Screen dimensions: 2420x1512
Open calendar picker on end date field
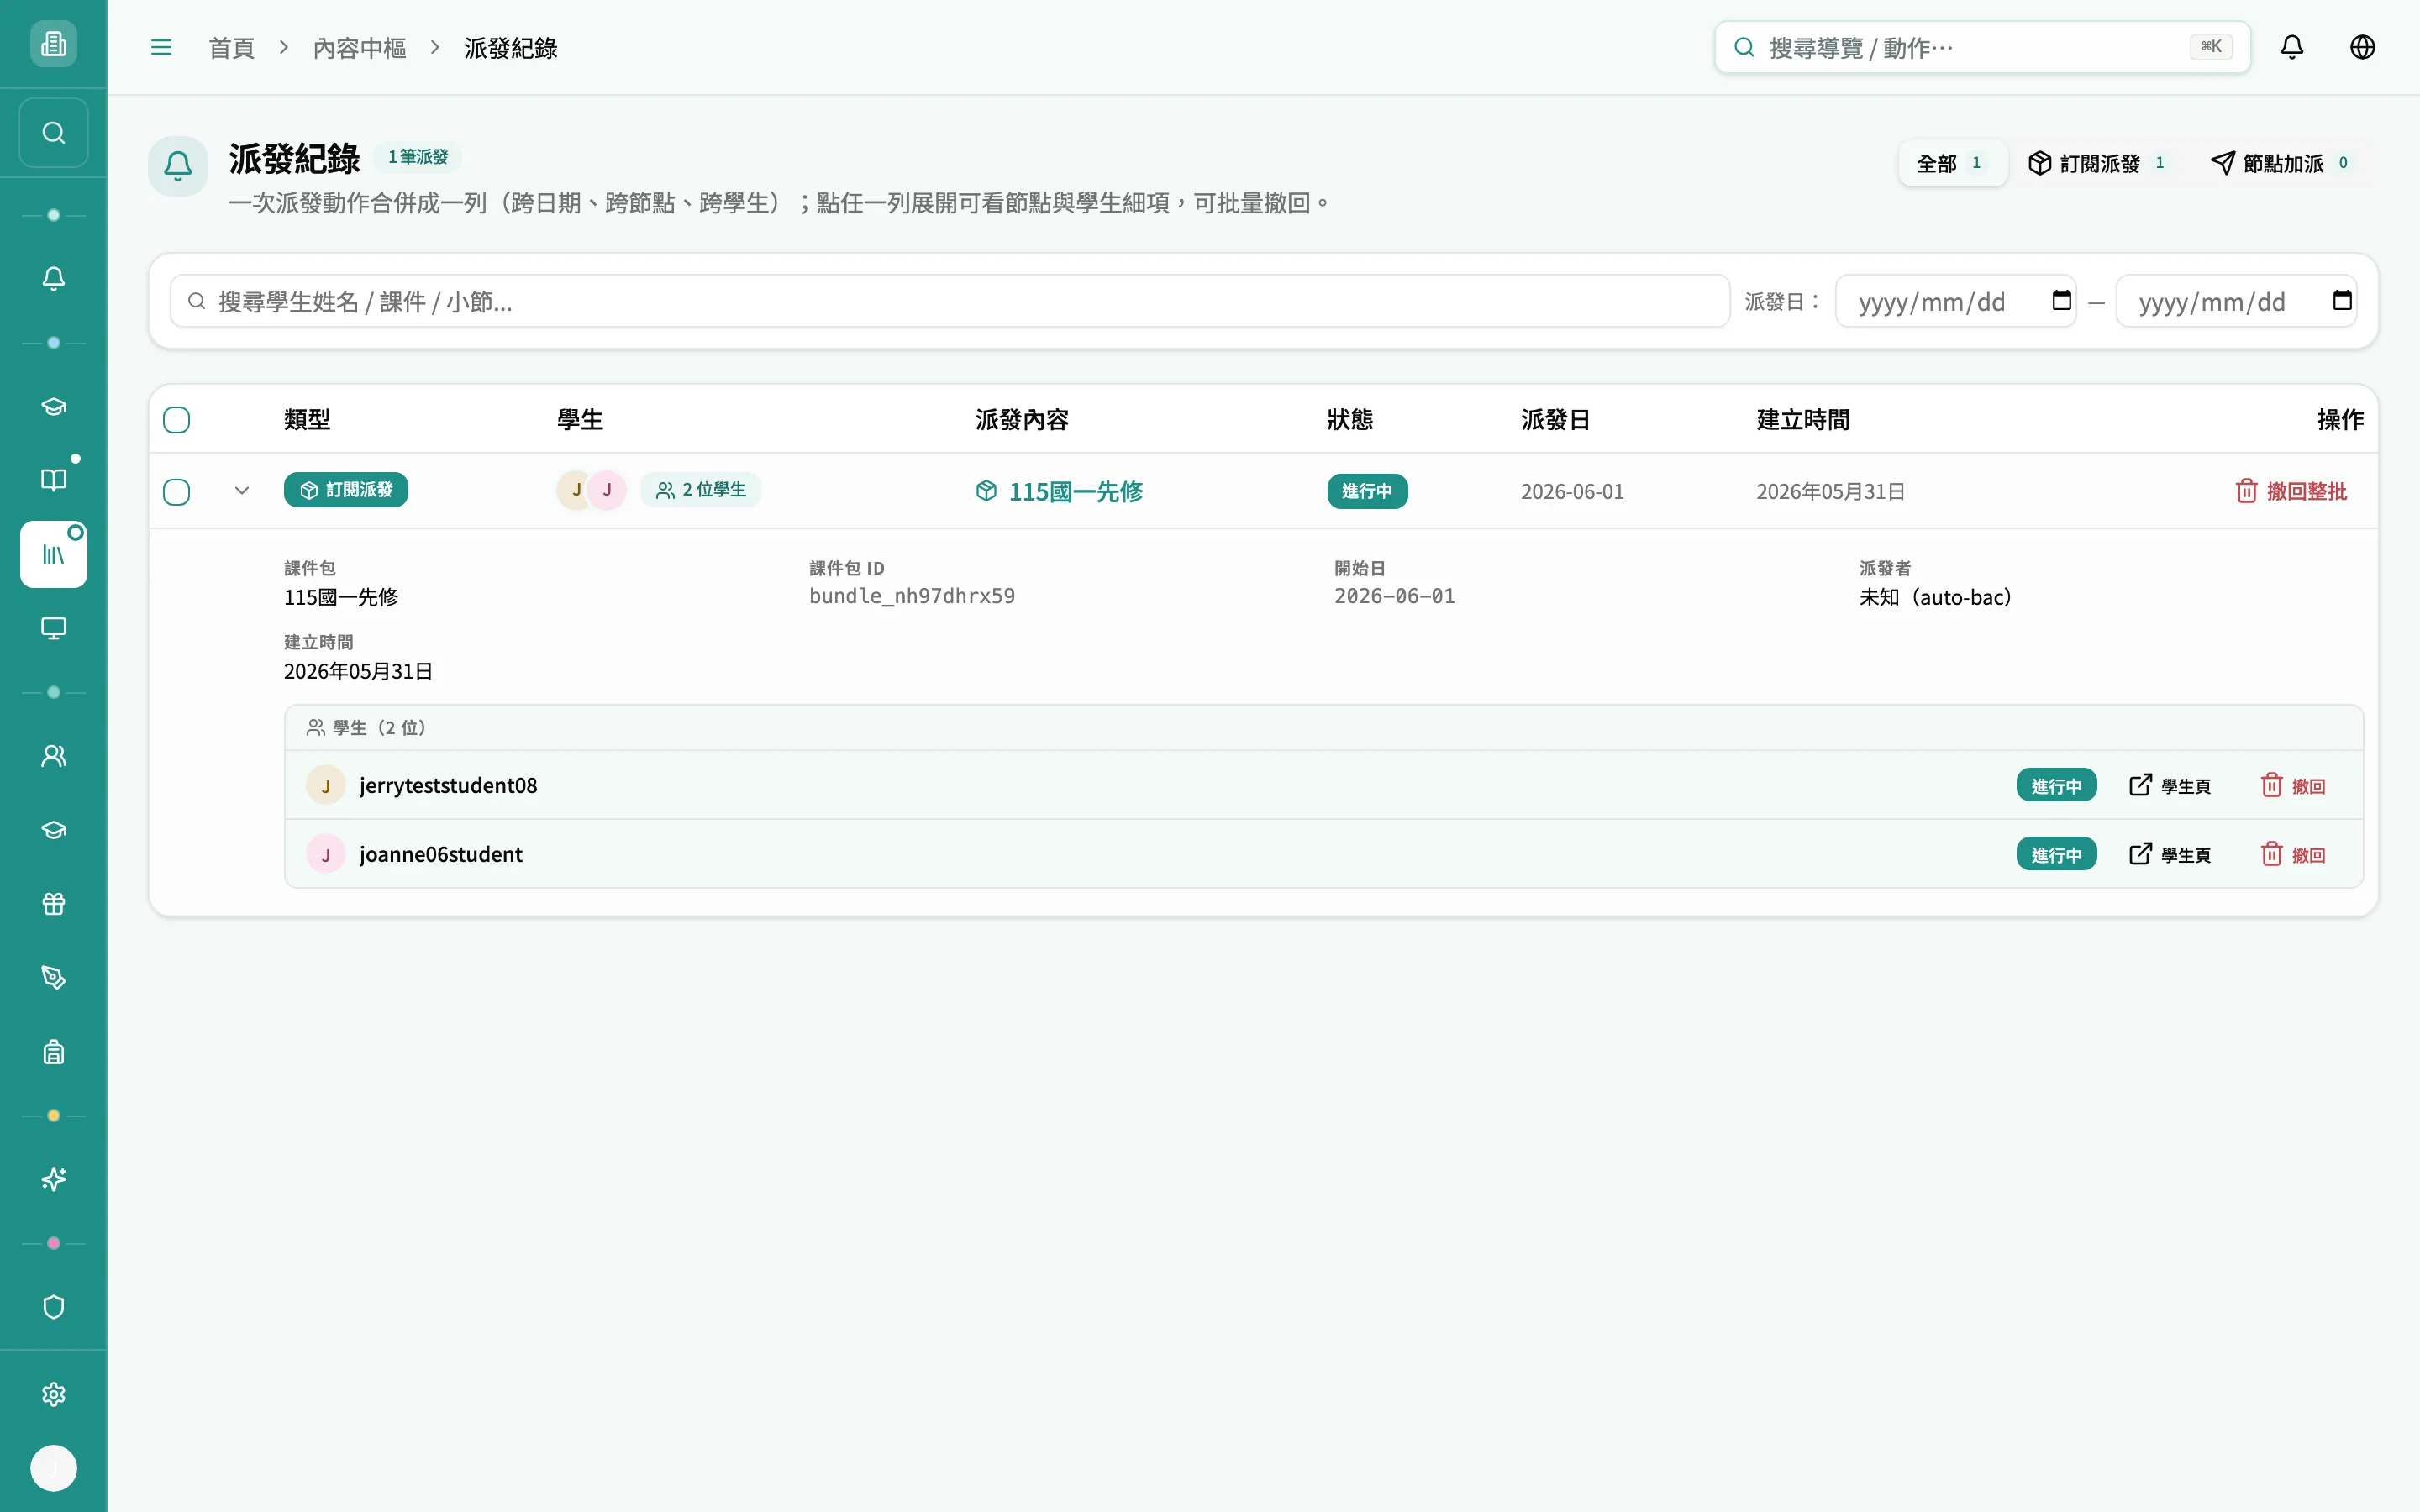2342,301
